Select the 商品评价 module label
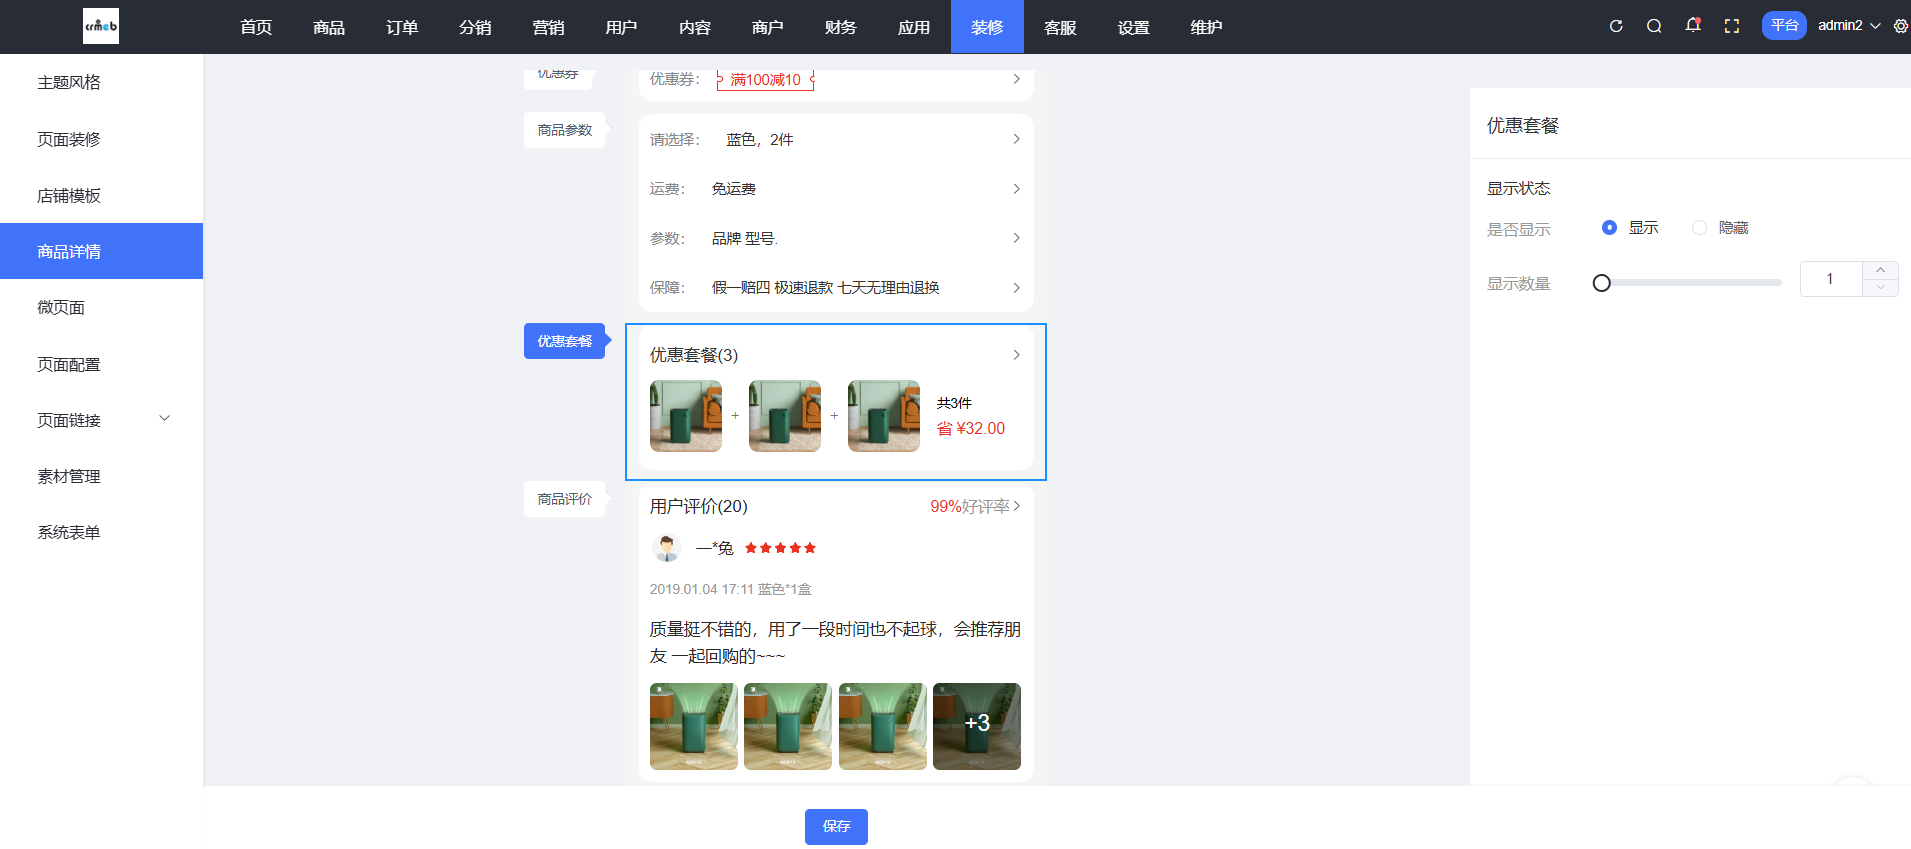The height and width of the screenshot is (849, 1911). (564, 499)
